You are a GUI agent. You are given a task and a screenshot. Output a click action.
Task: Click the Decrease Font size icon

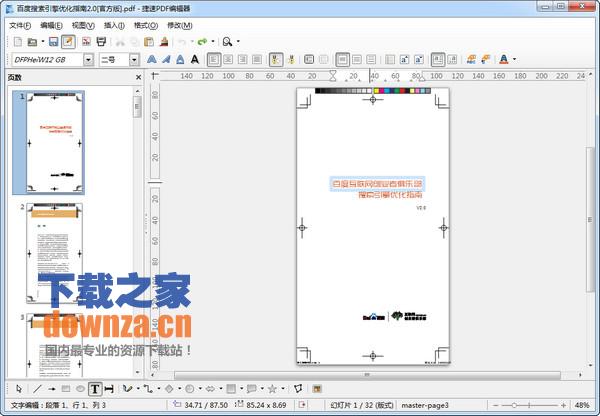(419, 59)
